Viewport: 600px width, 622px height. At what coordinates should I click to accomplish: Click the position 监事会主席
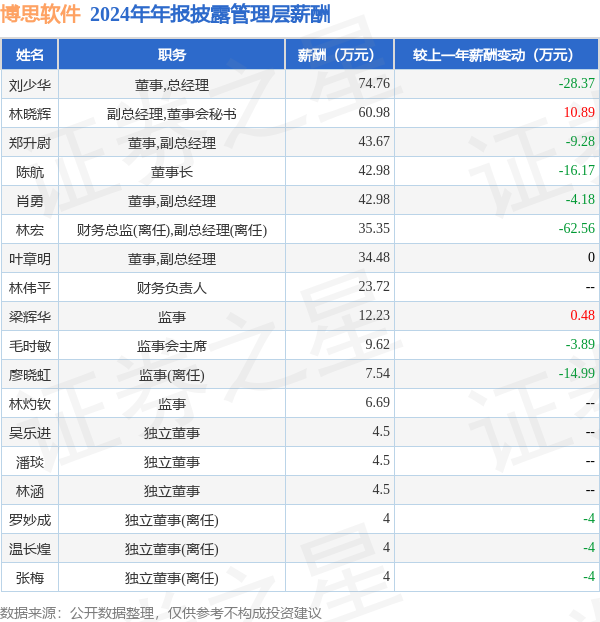click(x=172, y=346)
